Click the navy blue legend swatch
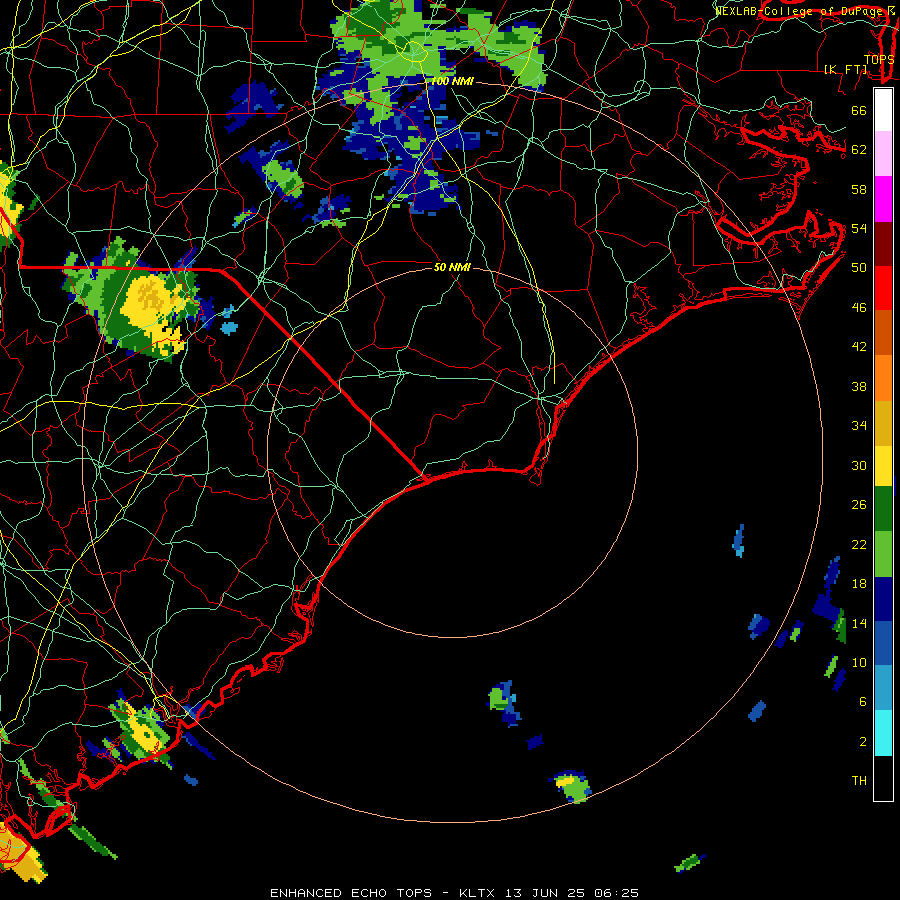 (x=883, y=599)
